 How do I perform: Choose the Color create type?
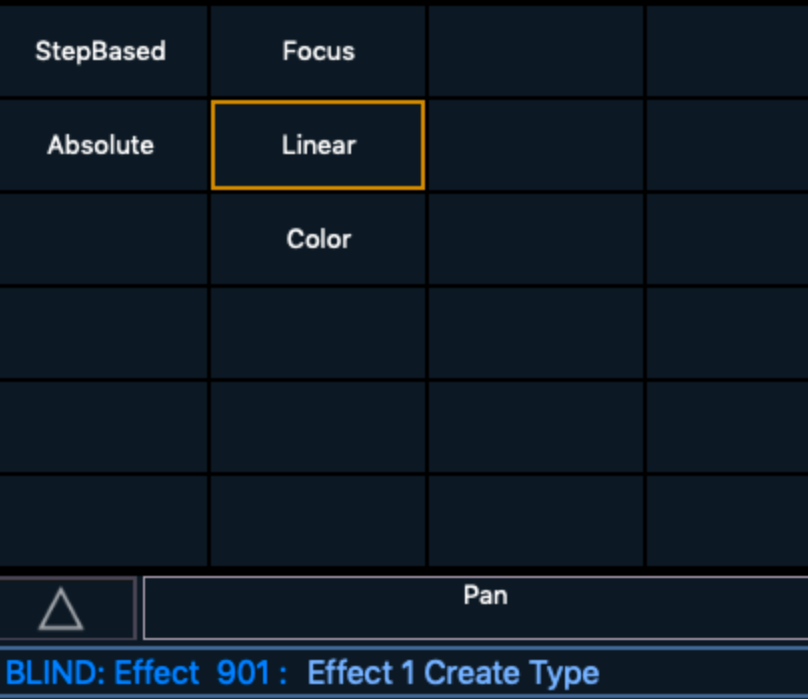coord(317,239)
